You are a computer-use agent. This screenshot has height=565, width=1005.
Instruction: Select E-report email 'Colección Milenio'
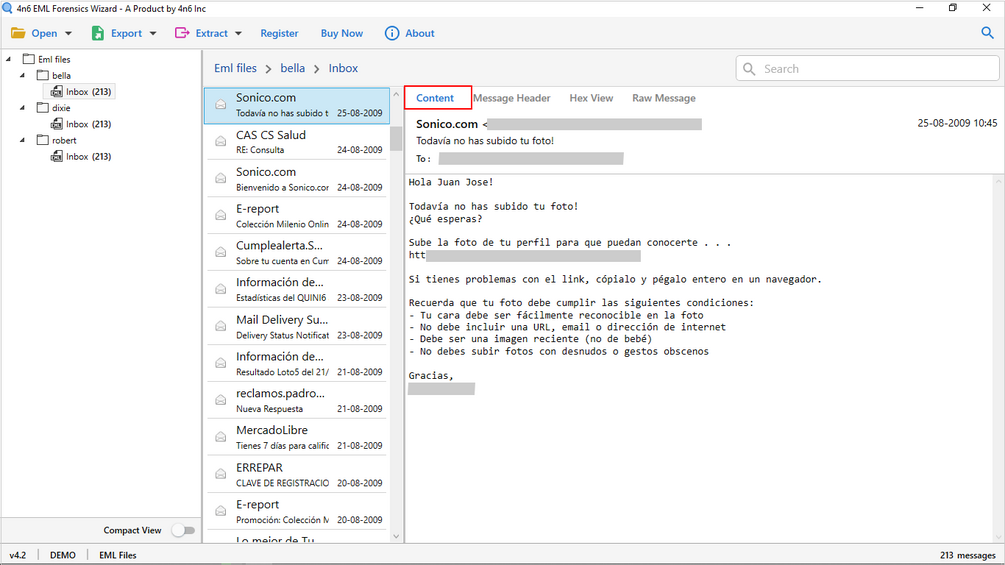297,216
